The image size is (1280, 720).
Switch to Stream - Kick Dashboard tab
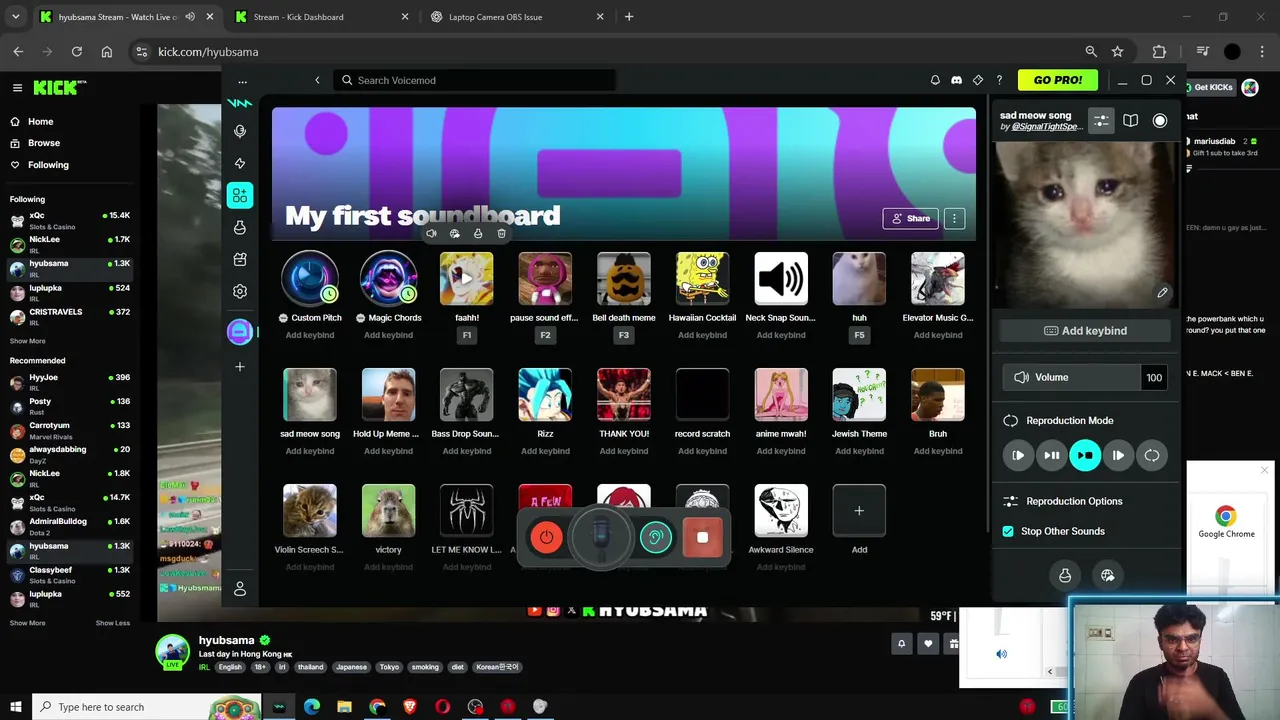tap(320, 17)
